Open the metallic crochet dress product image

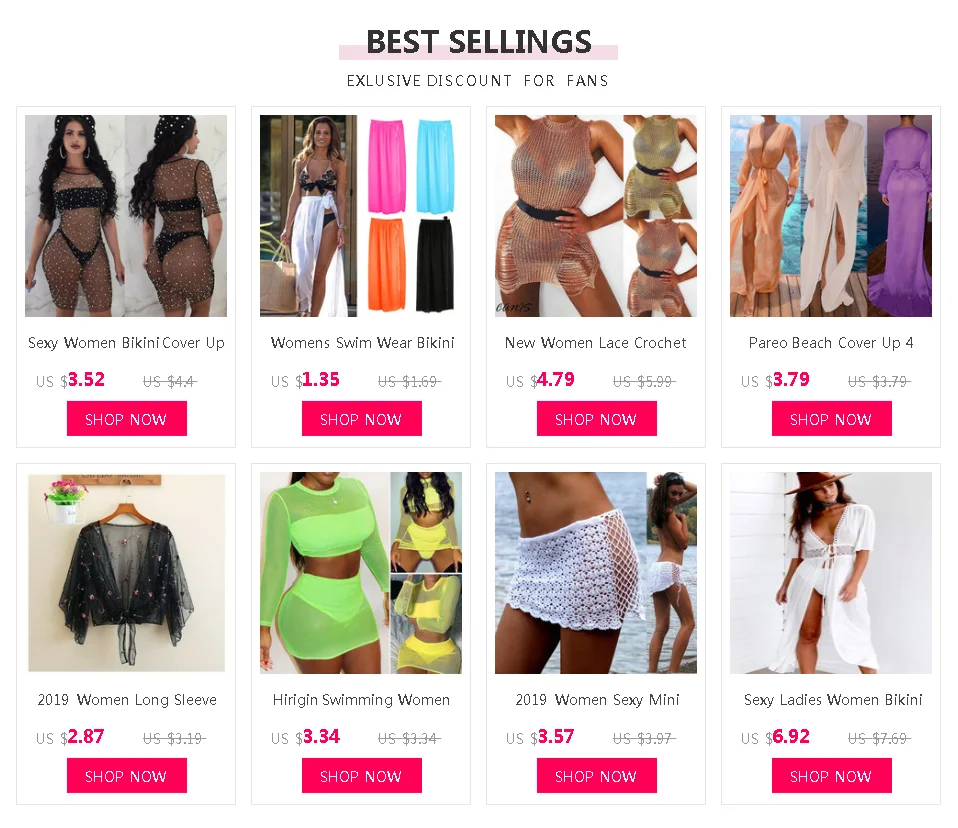596,216
